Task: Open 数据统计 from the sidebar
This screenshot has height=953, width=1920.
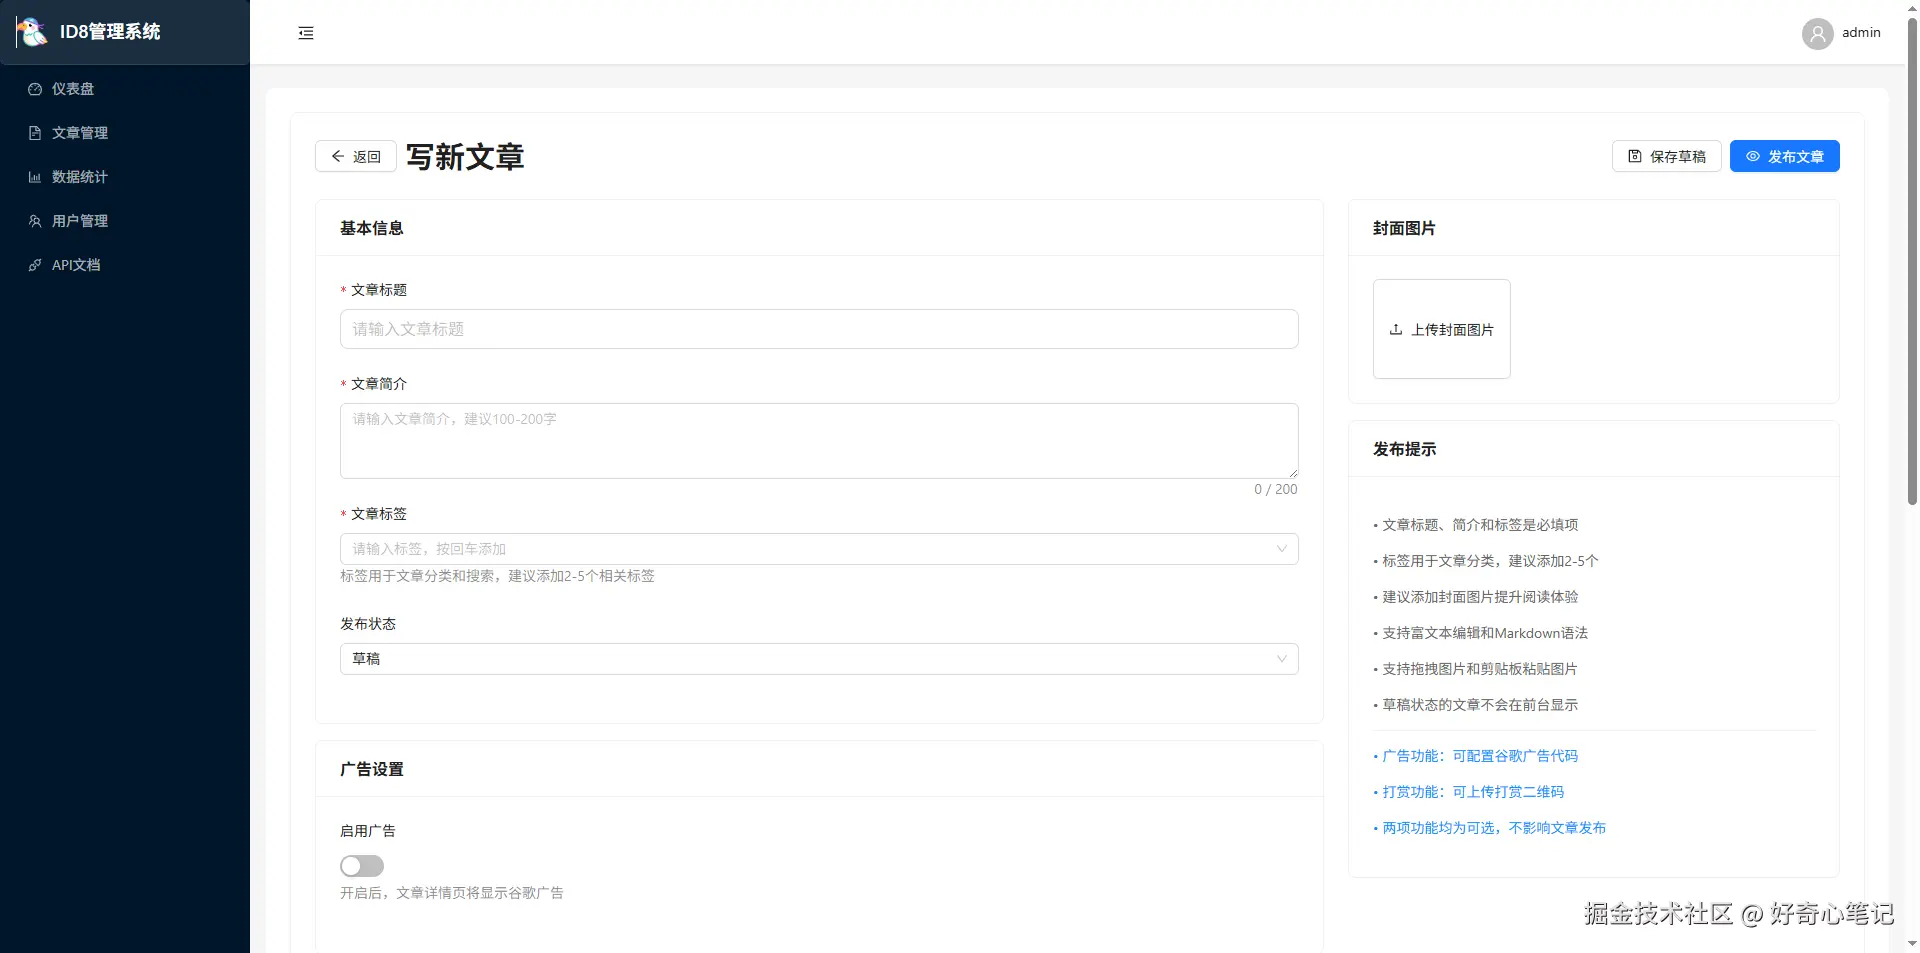Action: click(125, 177)
